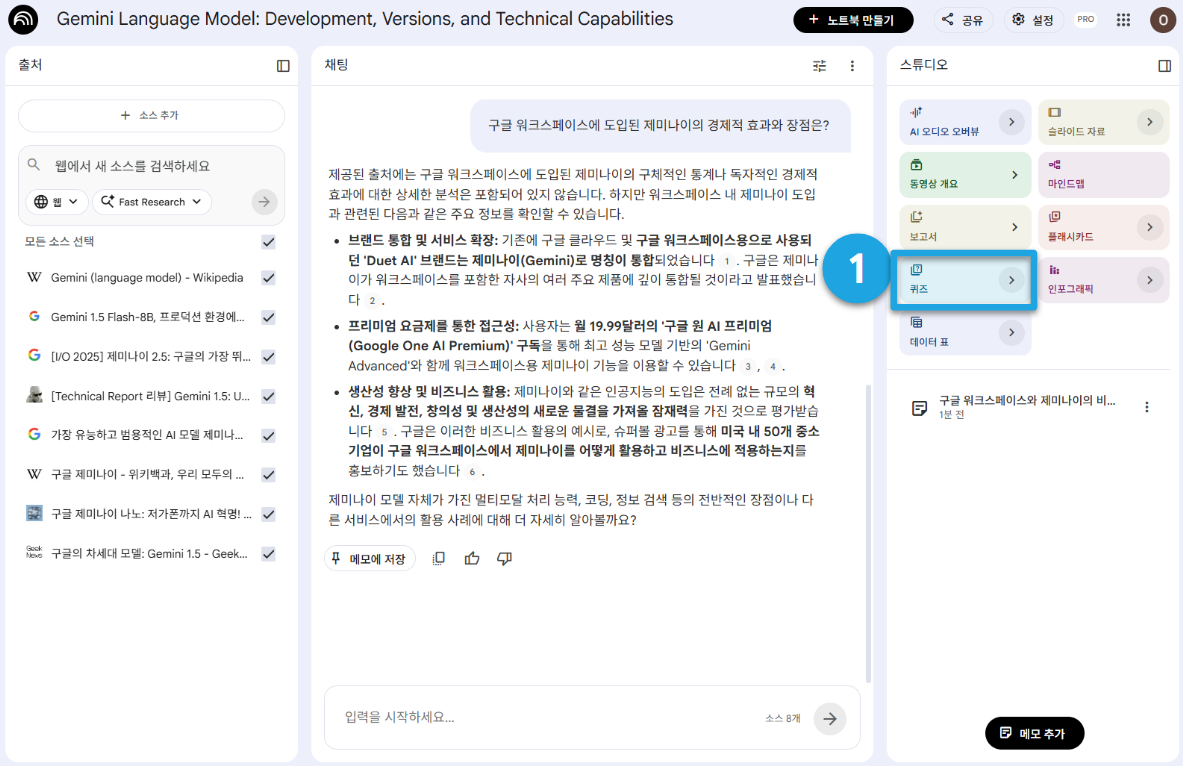This screenshot has height=766, width=1183.
Task: Open citation number 3 chip
Action: [748, 367]
